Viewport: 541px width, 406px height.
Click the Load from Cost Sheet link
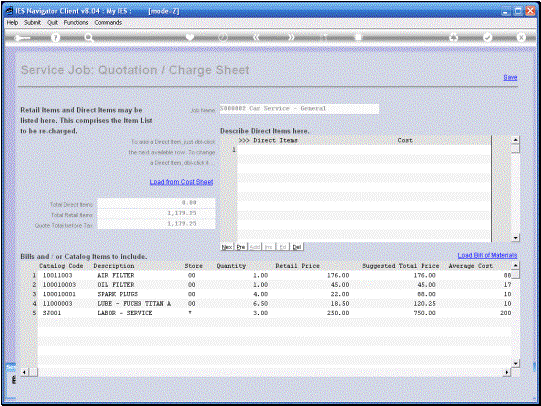pyautogui.click(x=181, y=182)
